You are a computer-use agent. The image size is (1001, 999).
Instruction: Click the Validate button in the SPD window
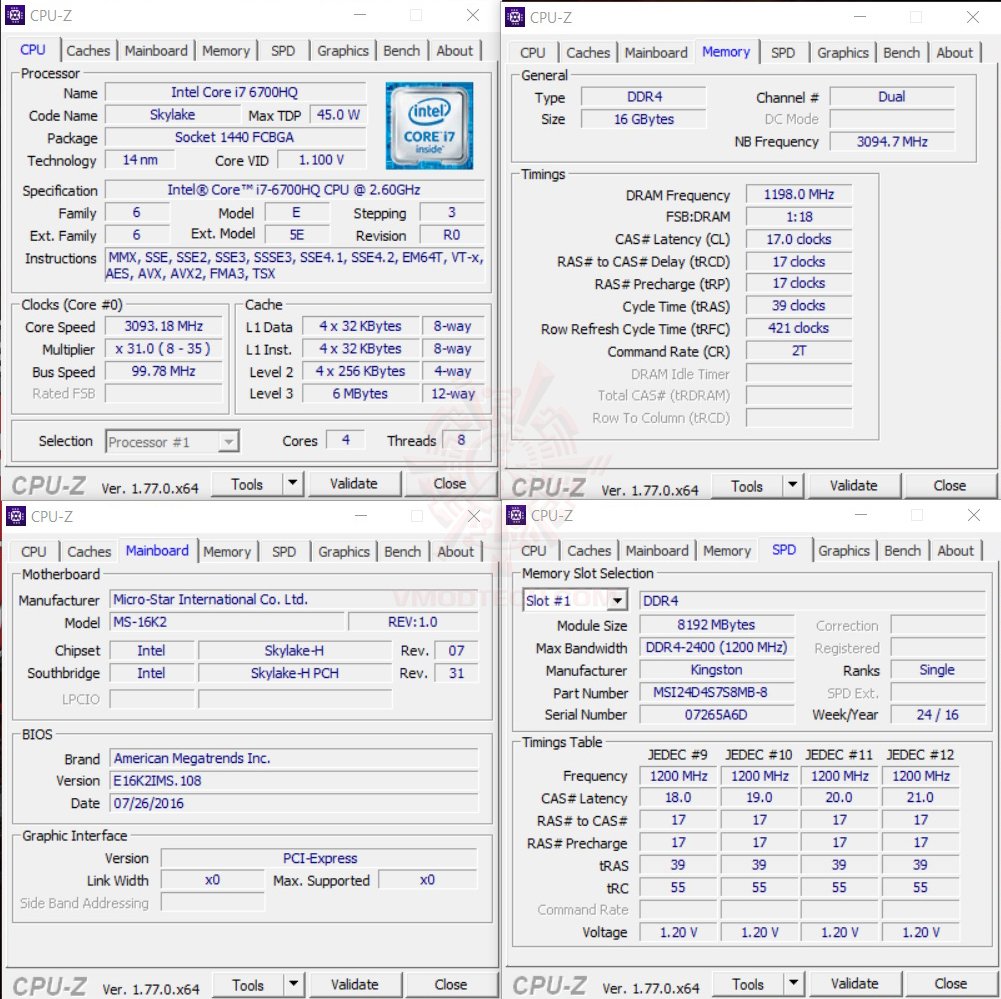click(854, 983)
